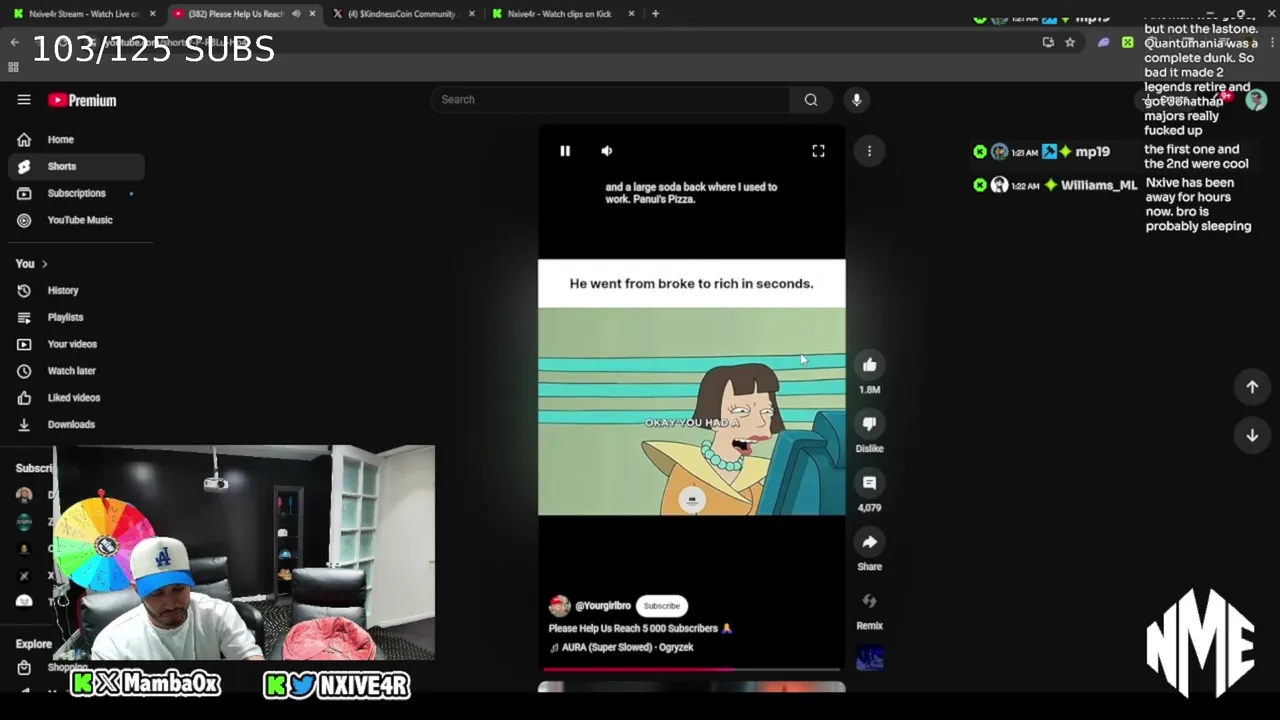Go back with browser back arrow
1280x720 pixels.
pyautogui.click(x=14, y=42)
